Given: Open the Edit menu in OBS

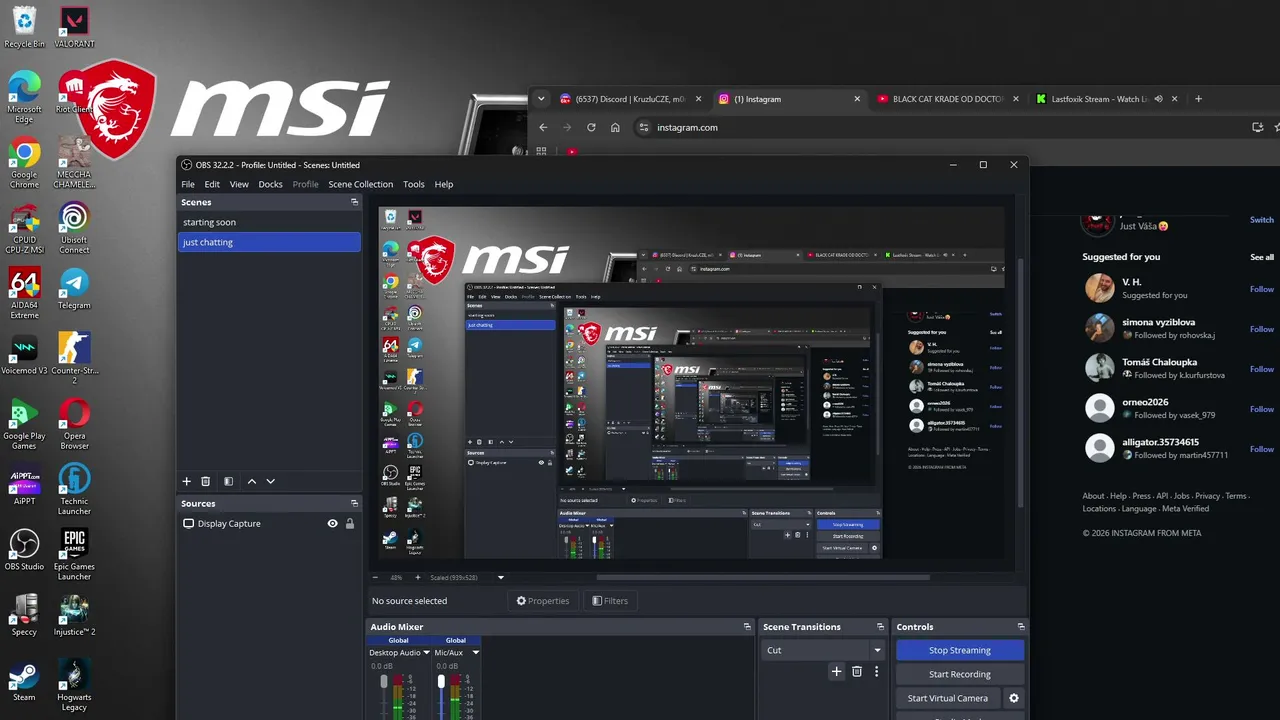Looking at the screenshot, I should [212, 184].
